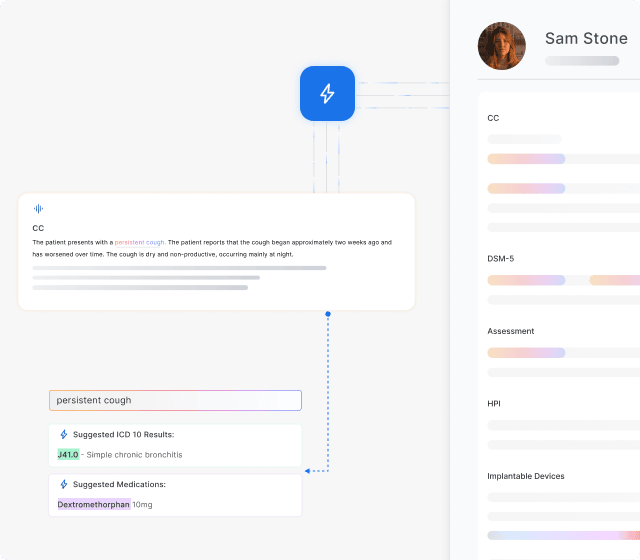Open the Assessment section
The image size is (640, 560).
(510, 331)
